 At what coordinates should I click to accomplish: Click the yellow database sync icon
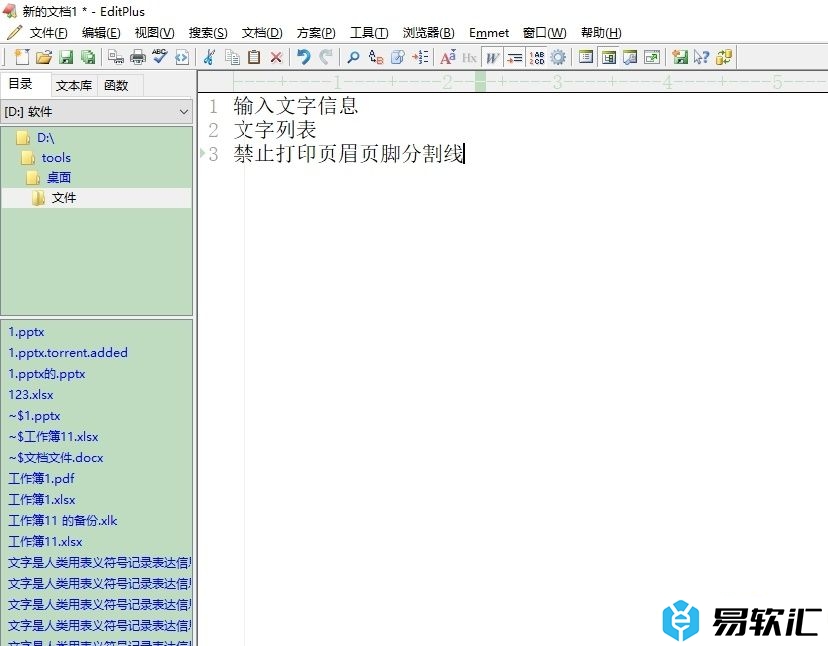pos(724,57)
